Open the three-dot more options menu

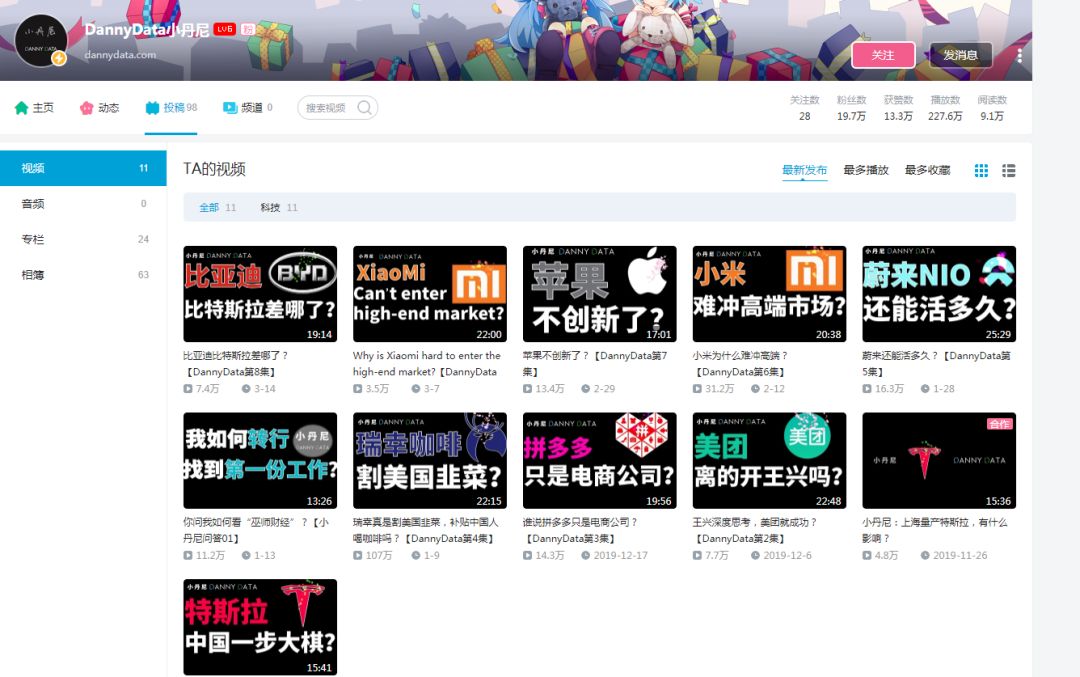click(x=1019, y=55)
